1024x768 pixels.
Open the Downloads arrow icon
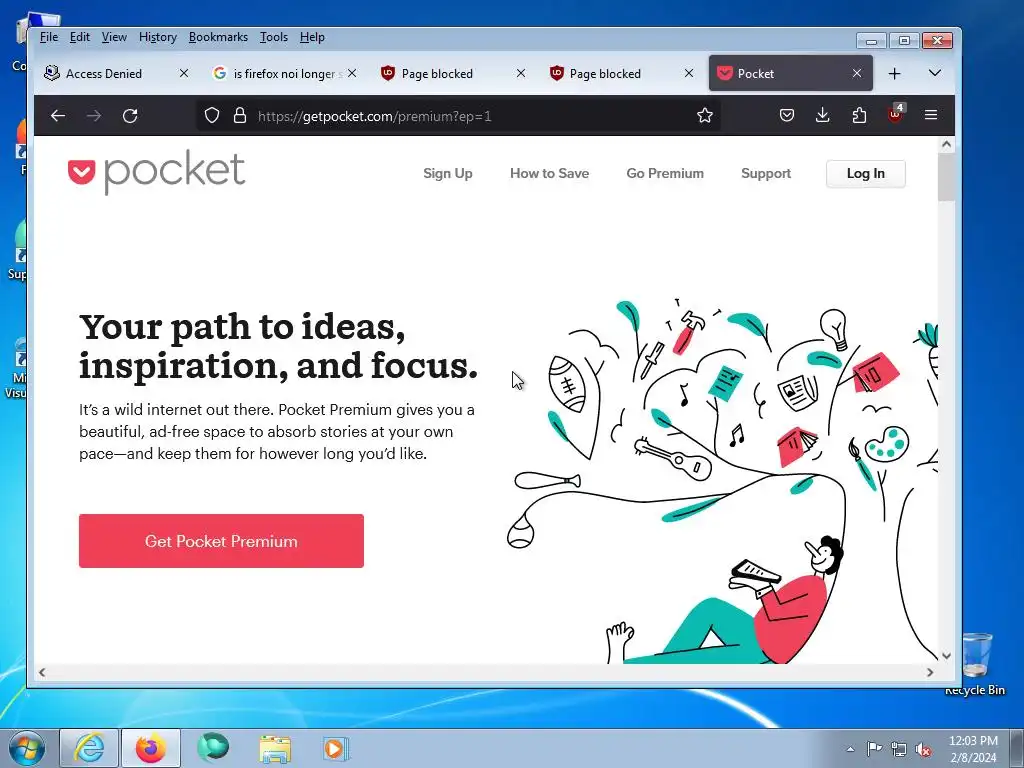[823, 116]
